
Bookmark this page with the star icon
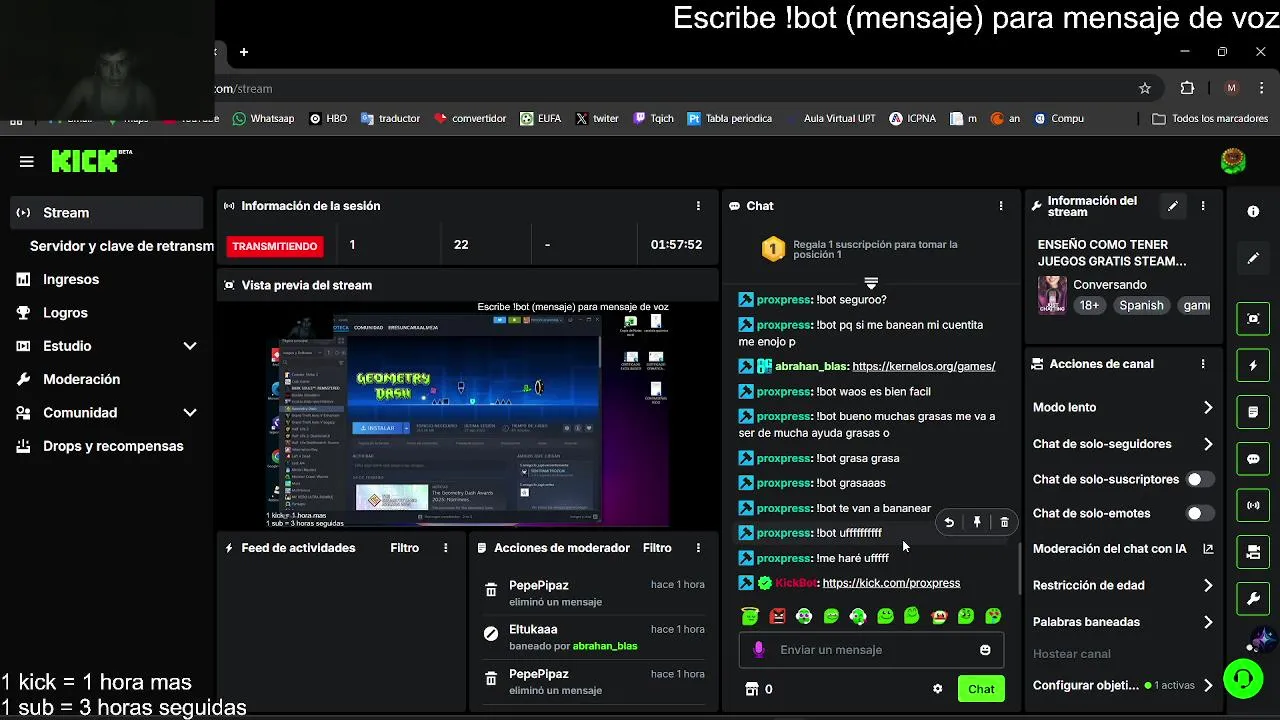pyautogui.click(x=1145, y=88)
